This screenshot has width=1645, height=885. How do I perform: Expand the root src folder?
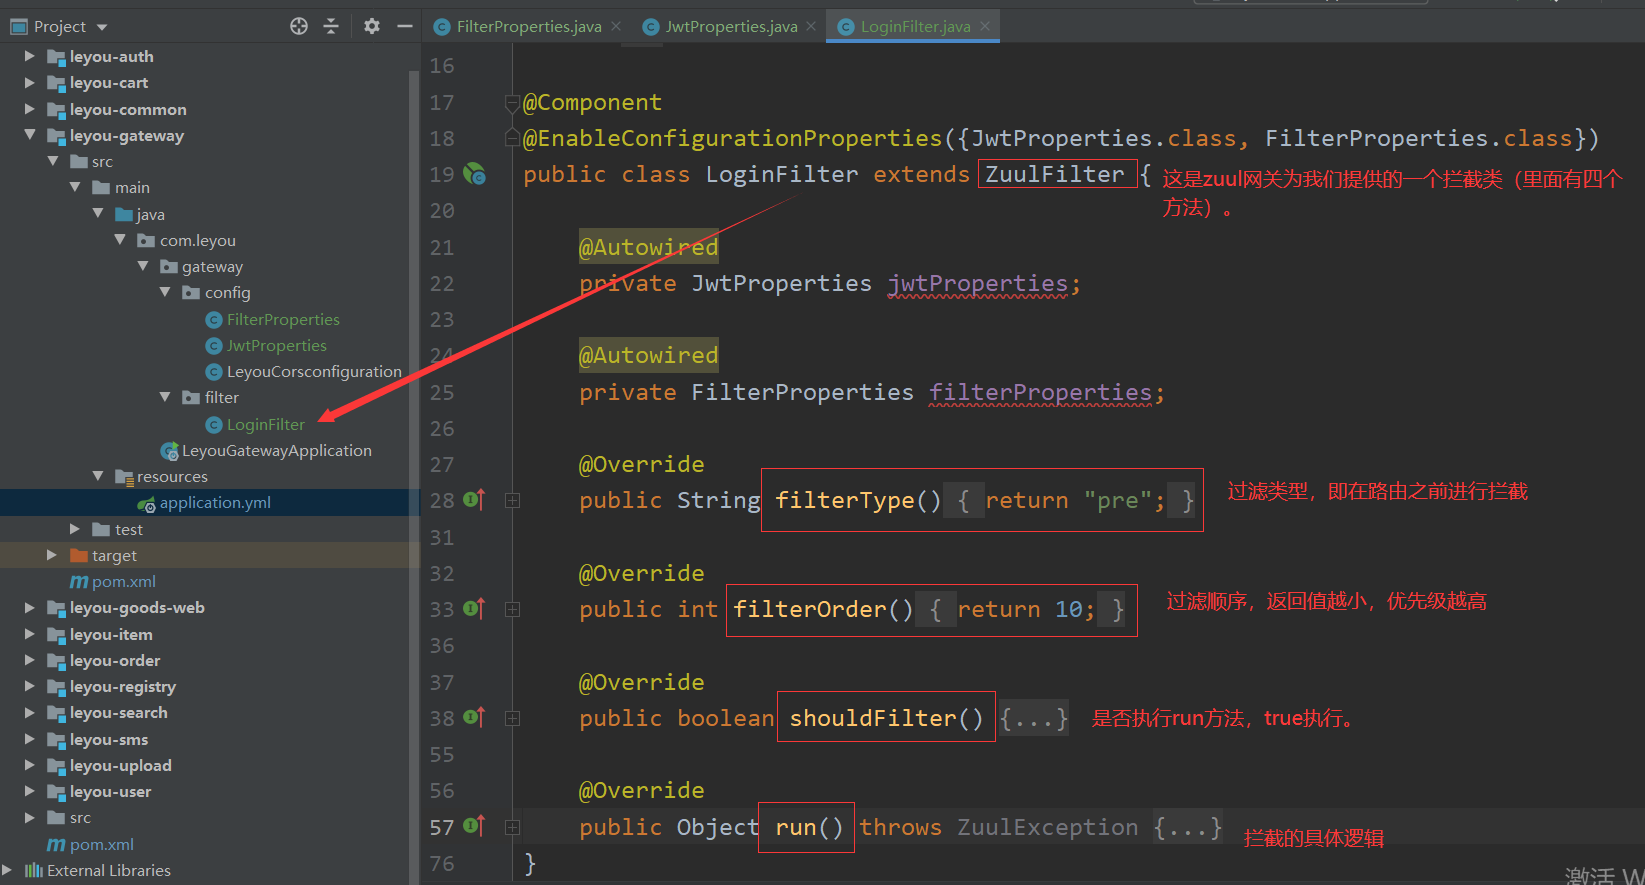pos(29,817)
